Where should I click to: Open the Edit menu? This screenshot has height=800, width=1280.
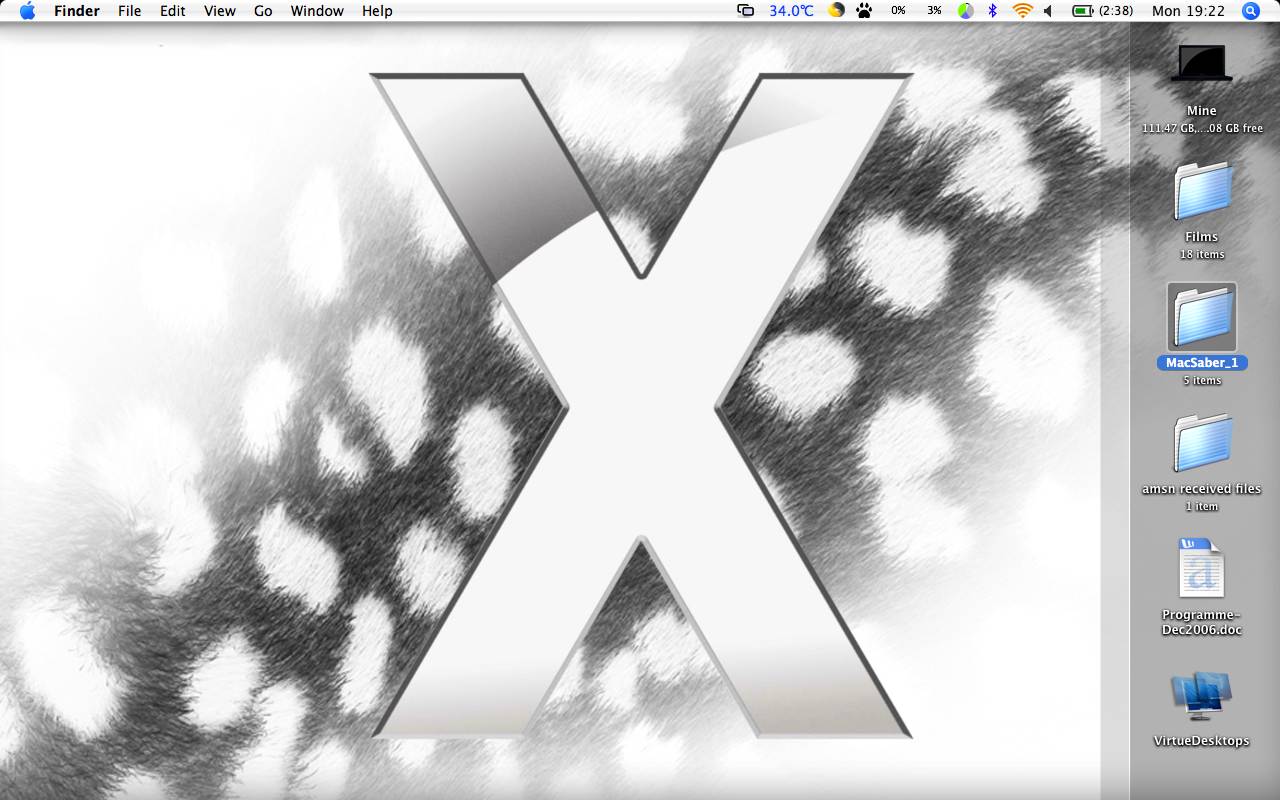(173, 11)
